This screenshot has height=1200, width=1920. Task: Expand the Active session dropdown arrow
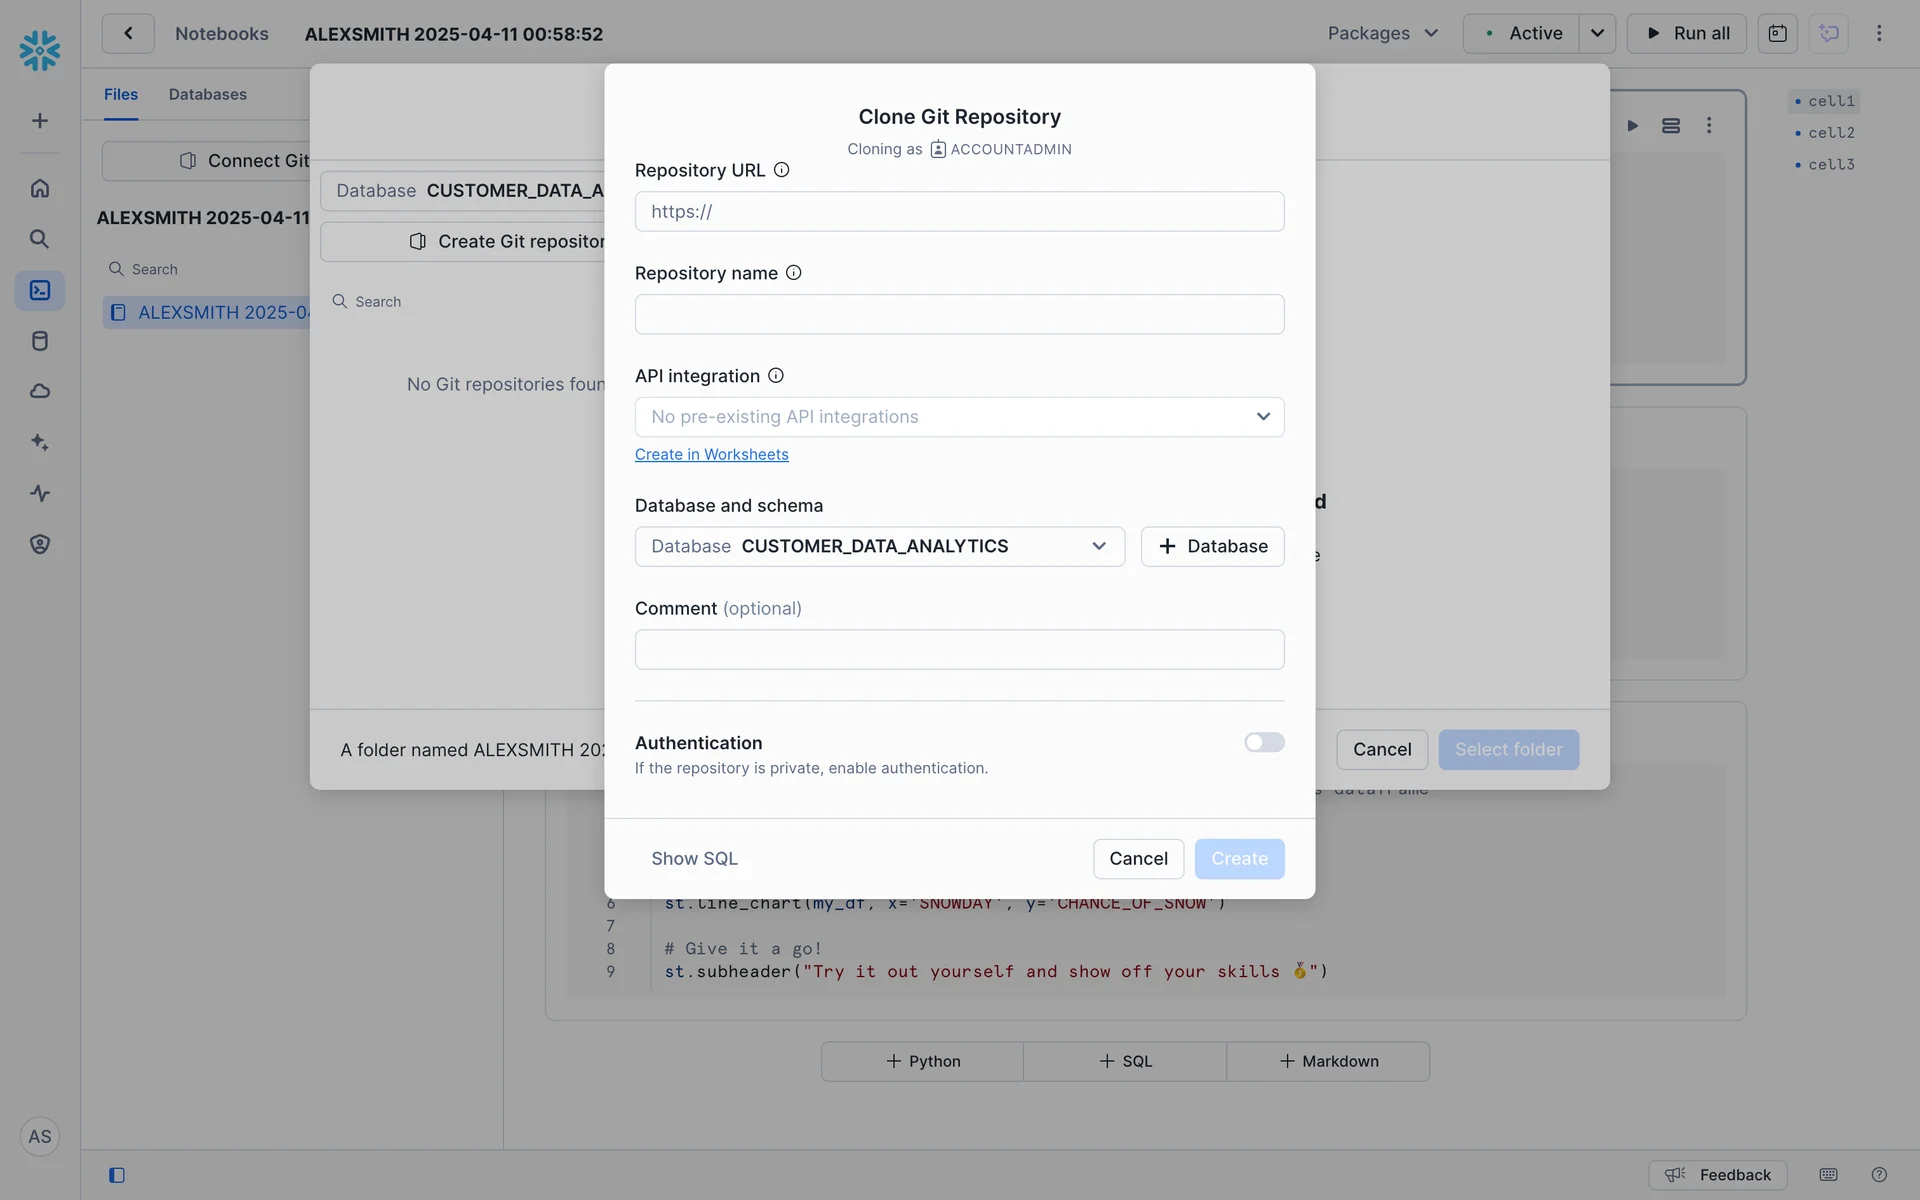pyautogui.click(x=1597, y=33)
